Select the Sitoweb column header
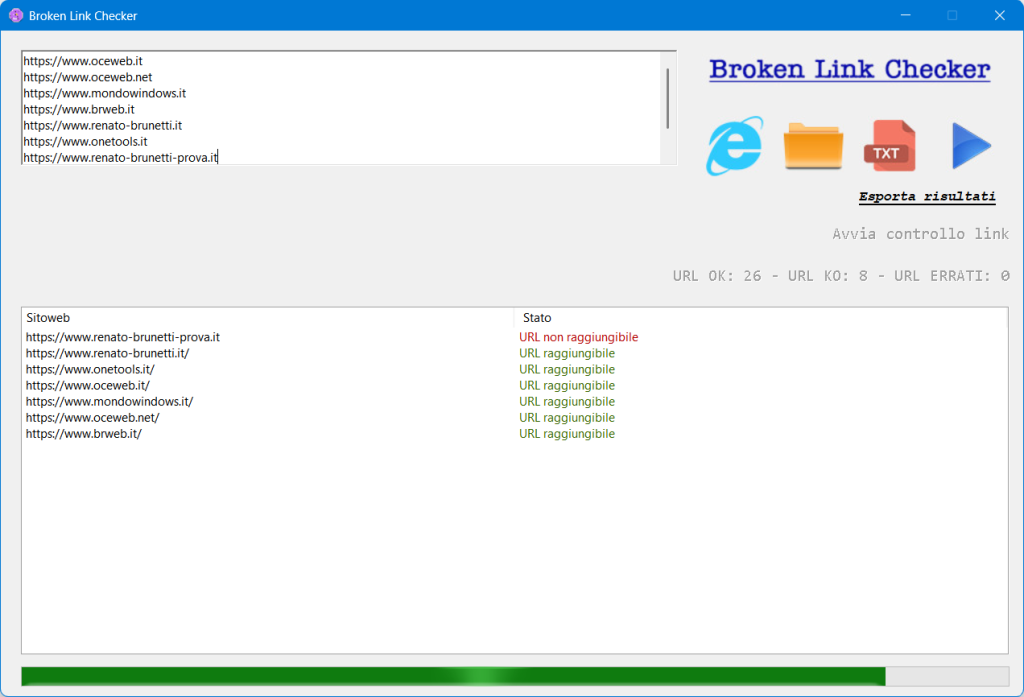The height and width of the screenshot is (697, 1024). pos(47,317)
